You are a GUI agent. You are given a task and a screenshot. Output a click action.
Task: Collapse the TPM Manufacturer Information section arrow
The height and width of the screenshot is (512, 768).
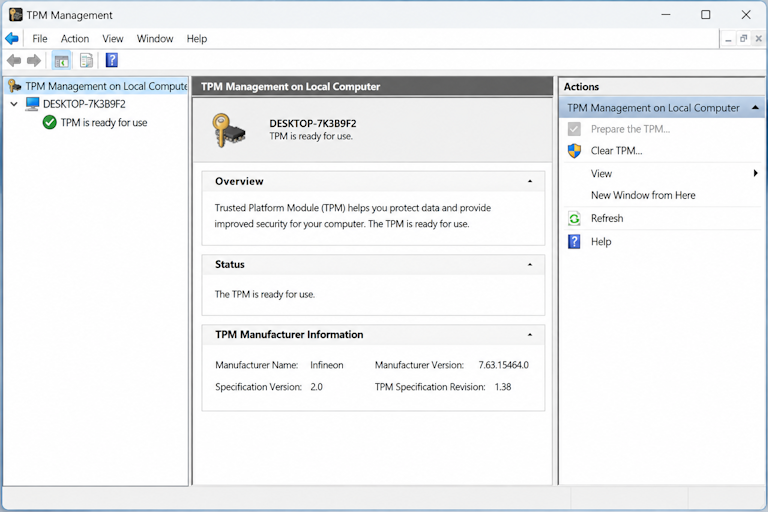tap(530, 335)
